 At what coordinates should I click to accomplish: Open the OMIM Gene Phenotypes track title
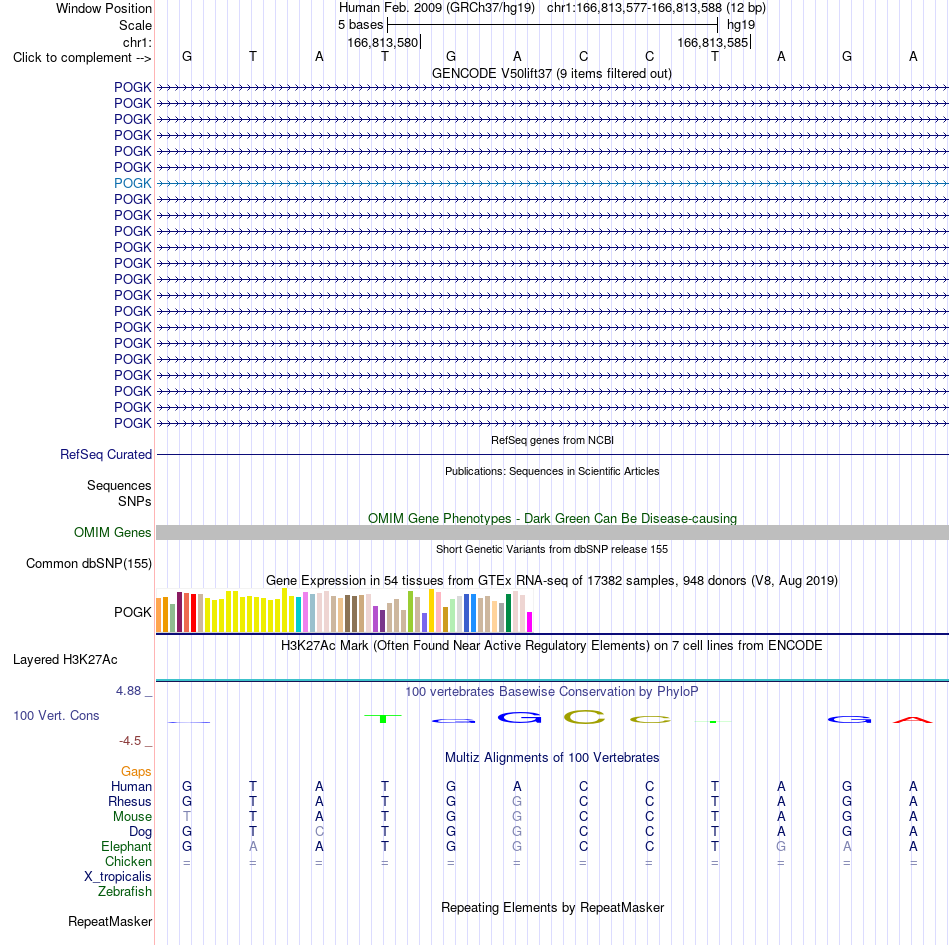tap(552, 519)
